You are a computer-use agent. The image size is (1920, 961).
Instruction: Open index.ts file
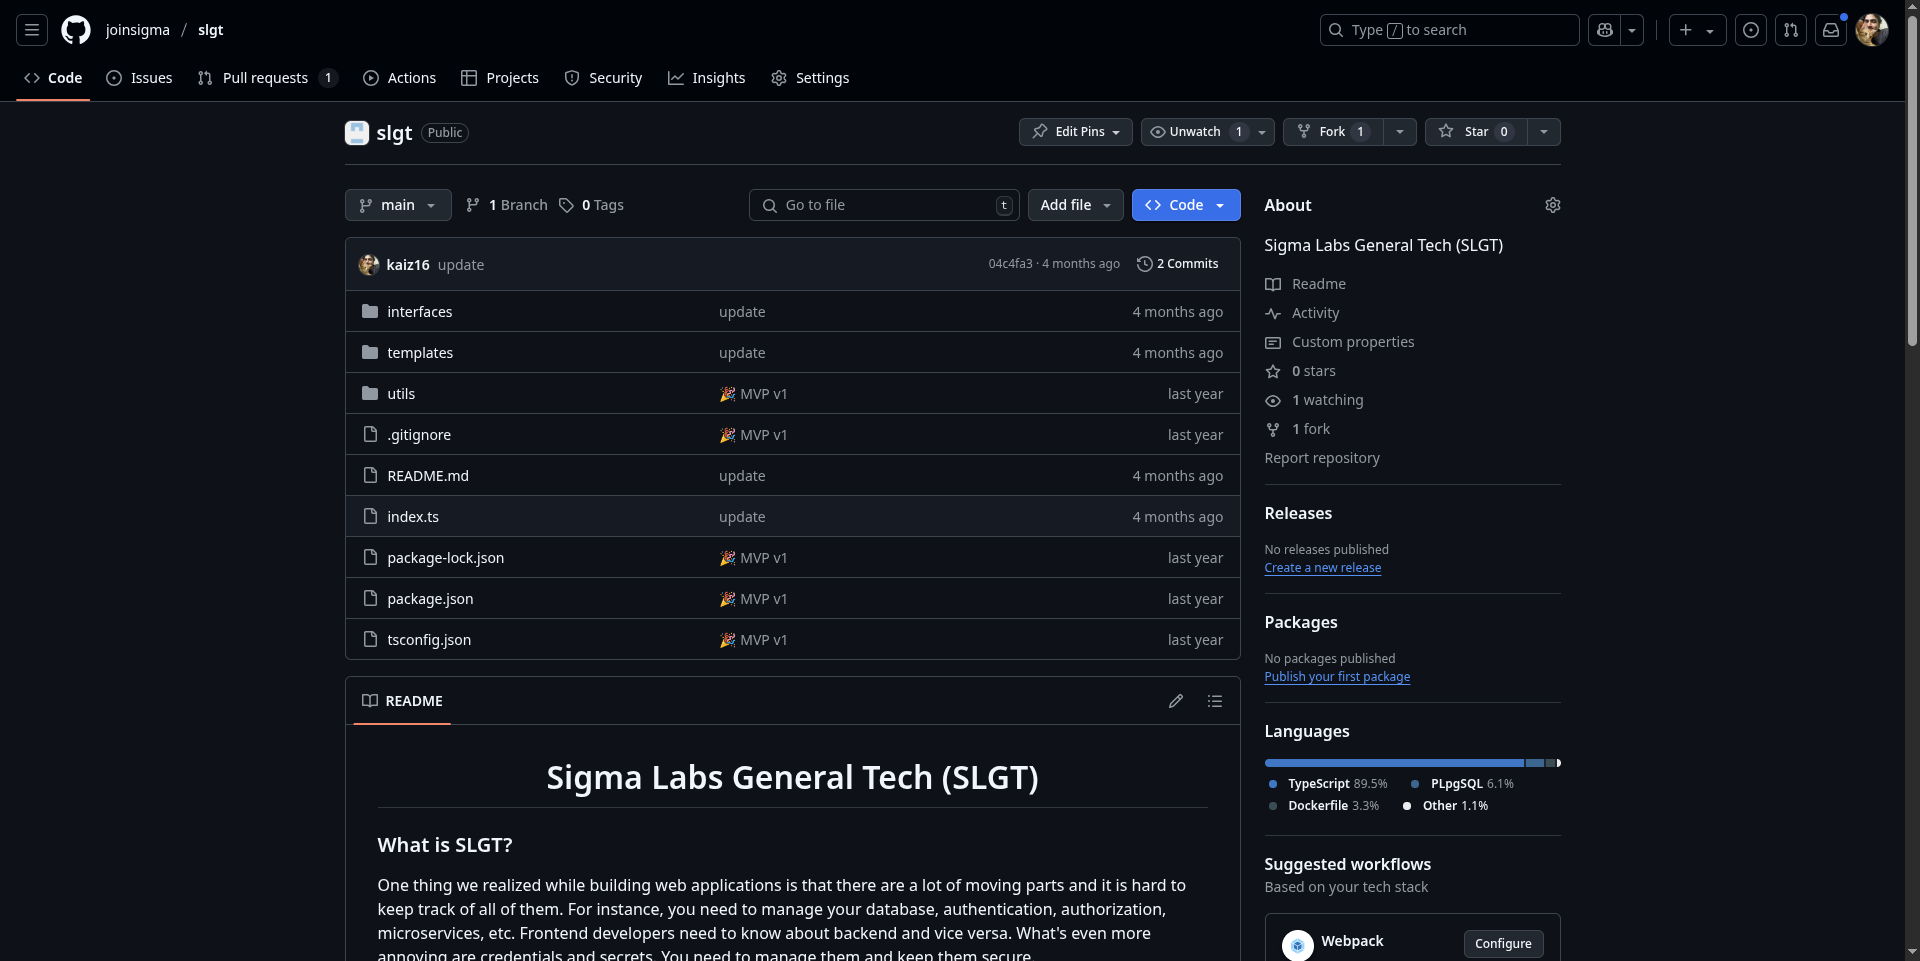point(413,517)
